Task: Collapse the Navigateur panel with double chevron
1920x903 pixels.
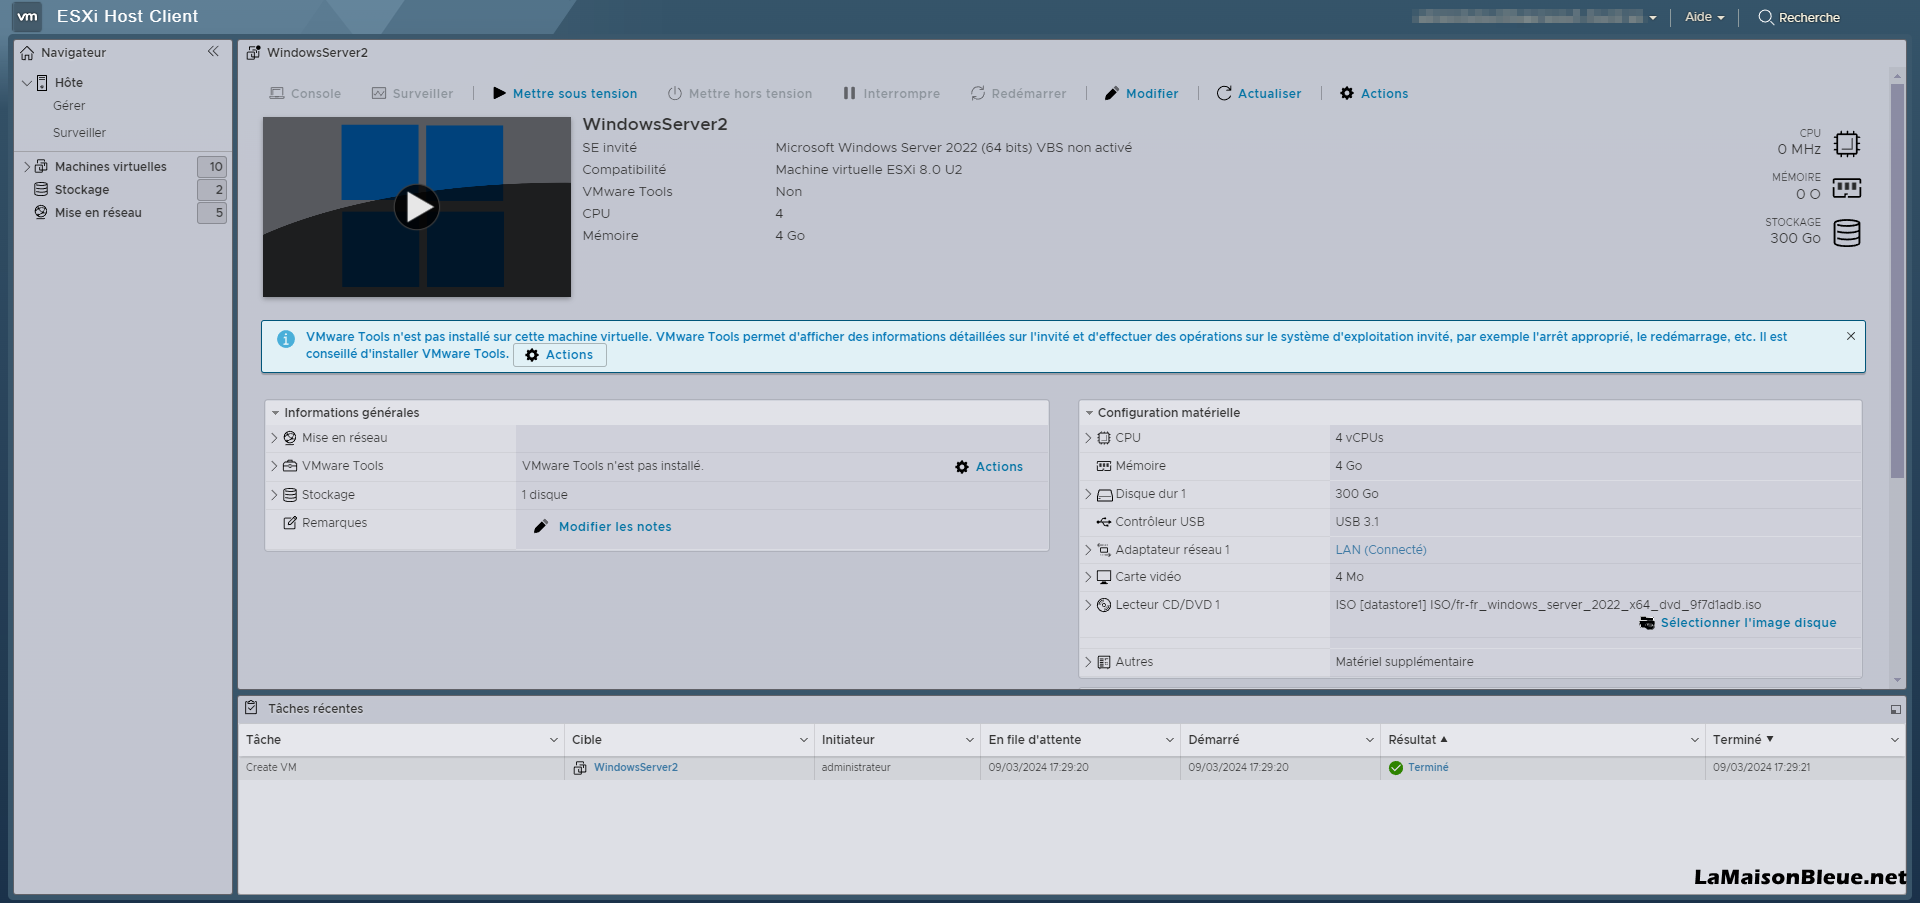Action: point(213,51)
